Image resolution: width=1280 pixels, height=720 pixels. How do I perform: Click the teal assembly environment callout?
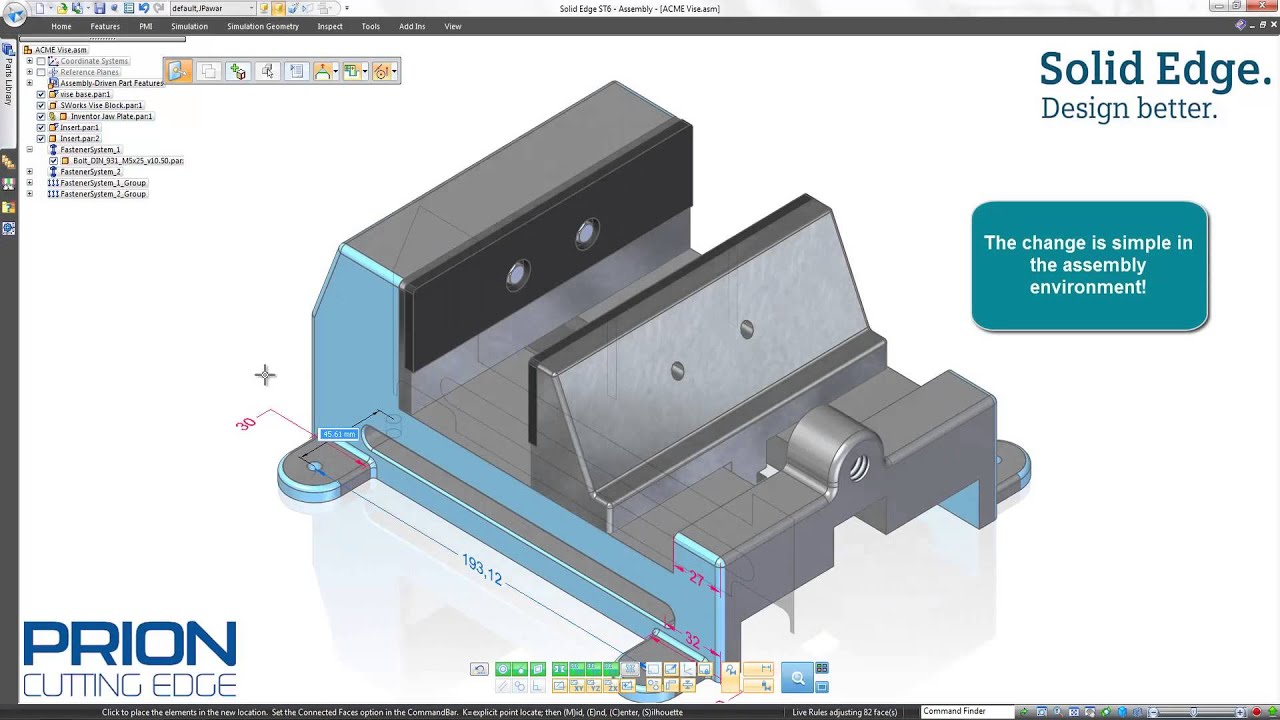click(1089, 265)
